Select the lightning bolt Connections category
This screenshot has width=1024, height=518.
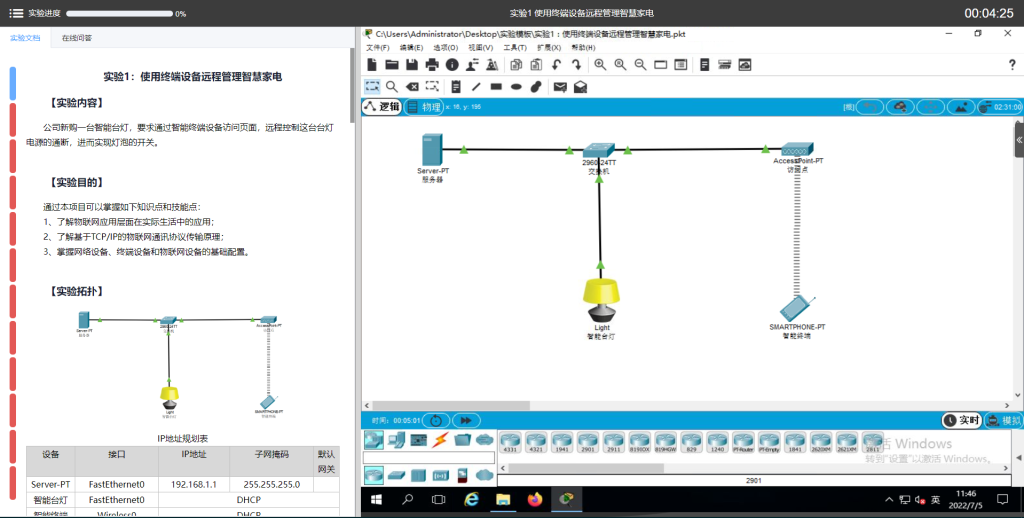click(439, 440)
